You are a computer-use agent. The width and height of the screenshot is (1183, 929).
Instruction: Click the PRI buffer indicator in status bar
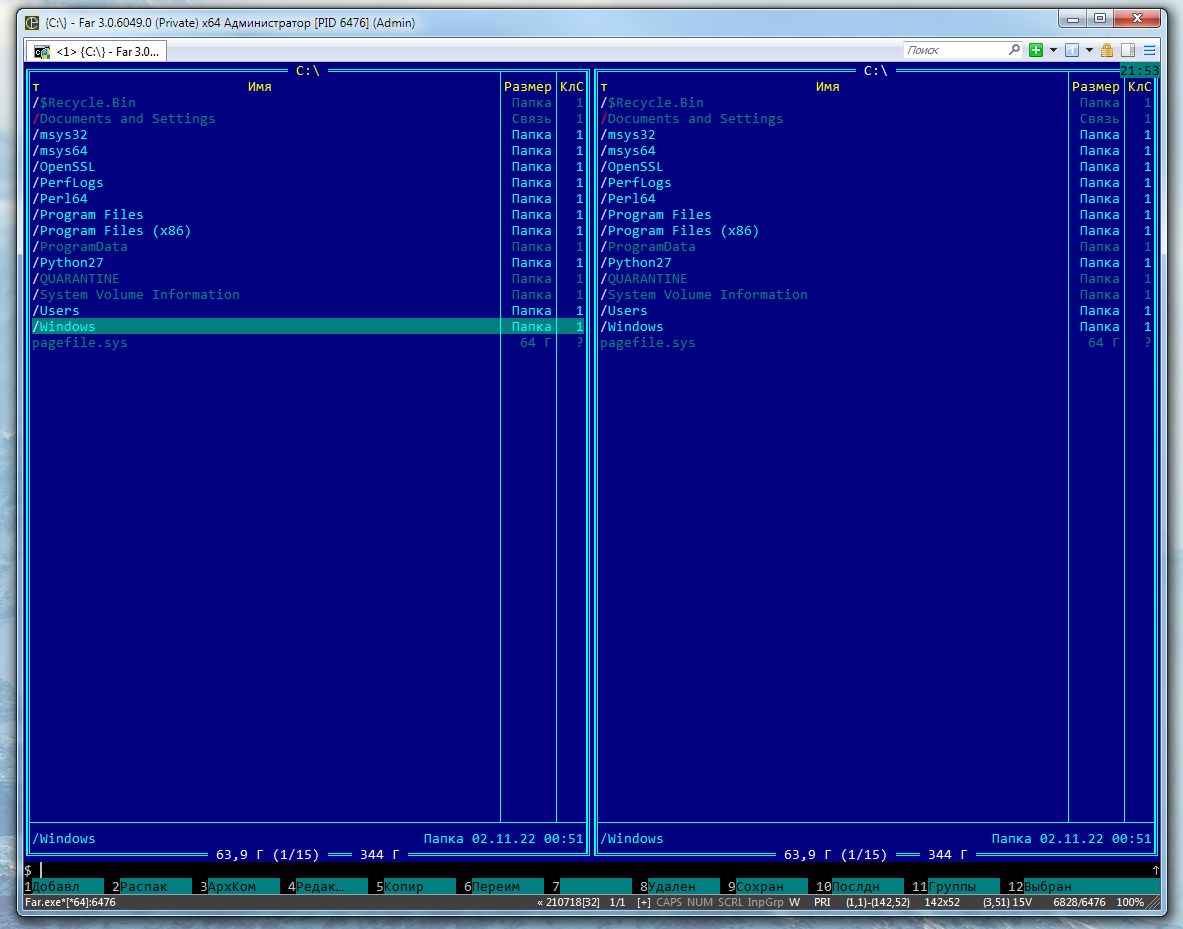[x=822, y=902]
